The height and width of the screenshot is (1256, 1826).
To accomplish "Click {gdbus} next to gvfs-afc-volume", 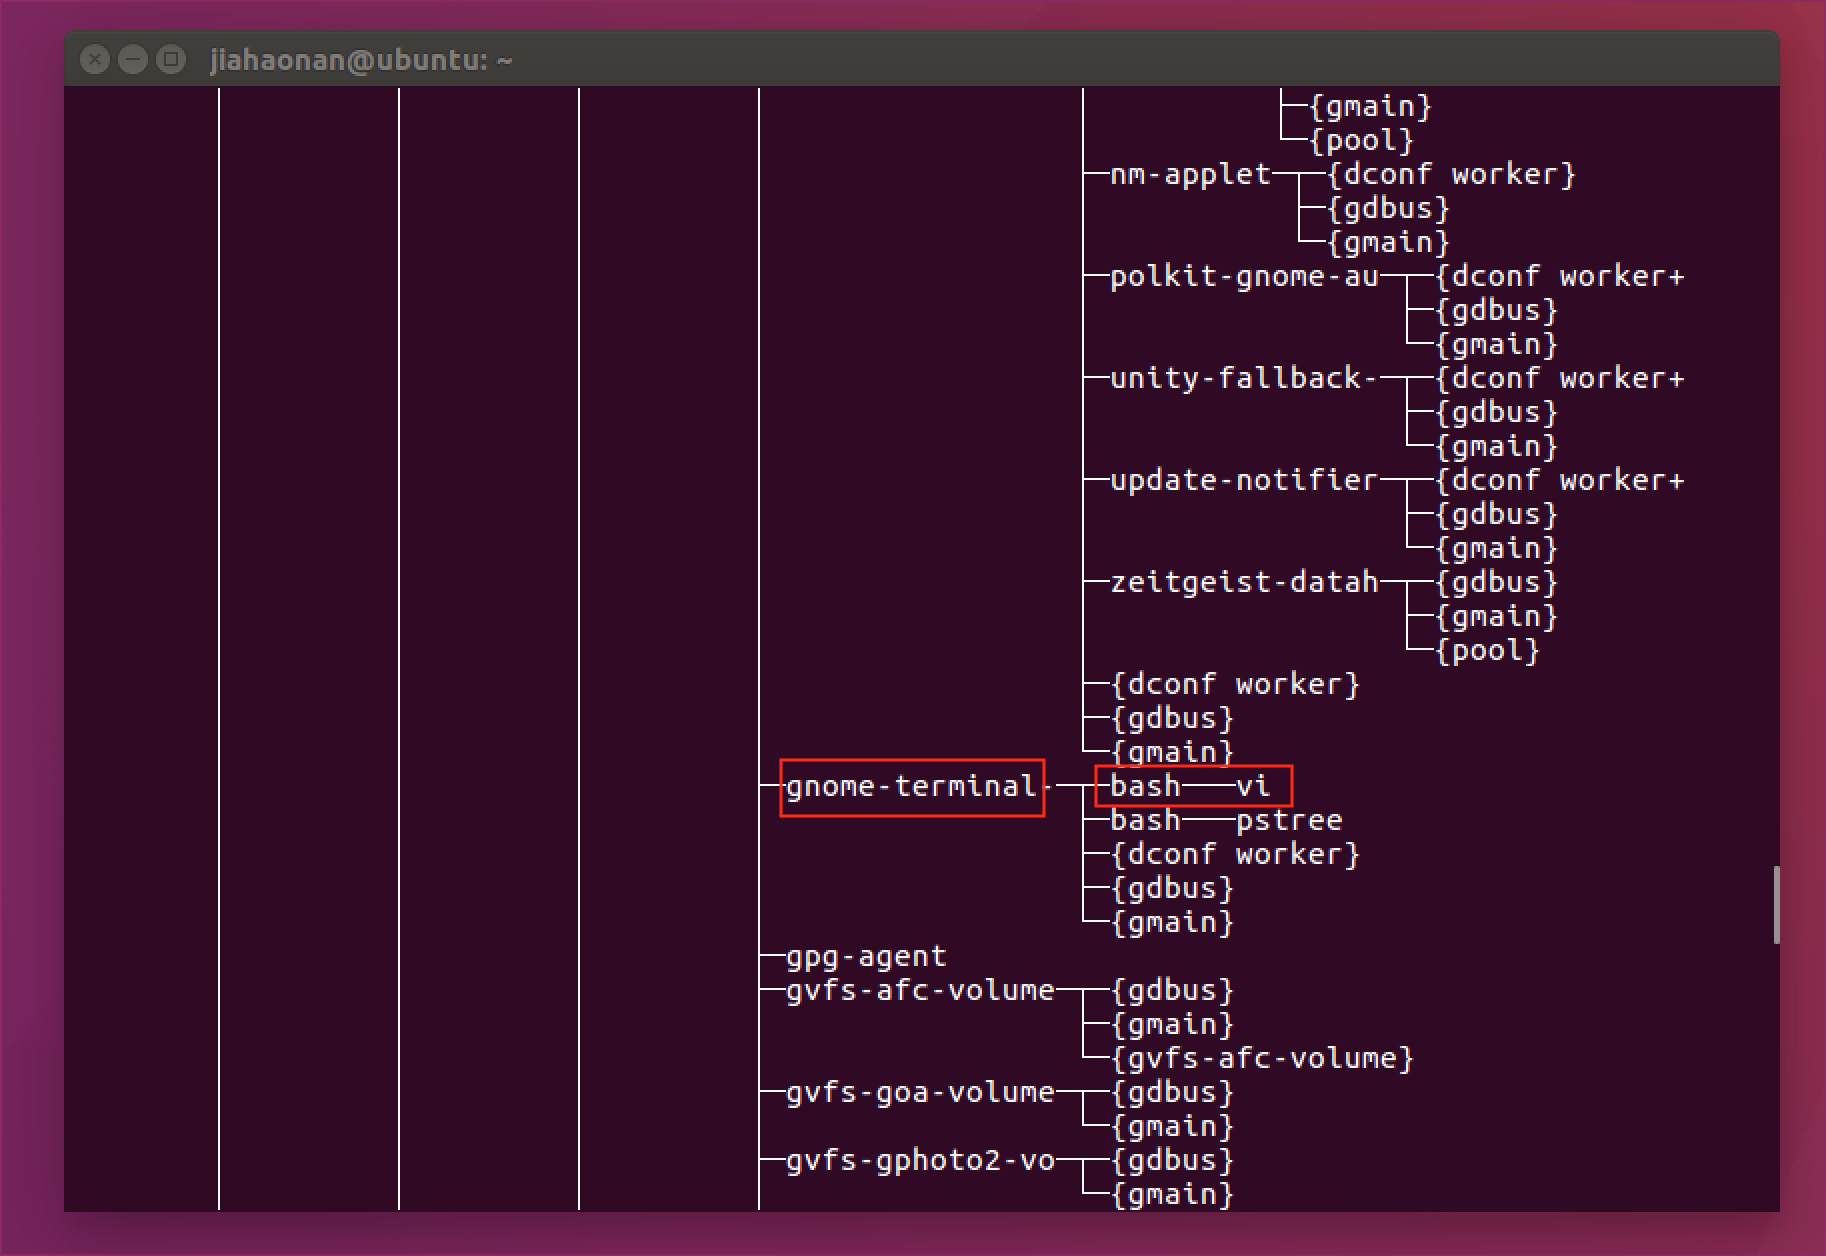I will coord(1172,991).
